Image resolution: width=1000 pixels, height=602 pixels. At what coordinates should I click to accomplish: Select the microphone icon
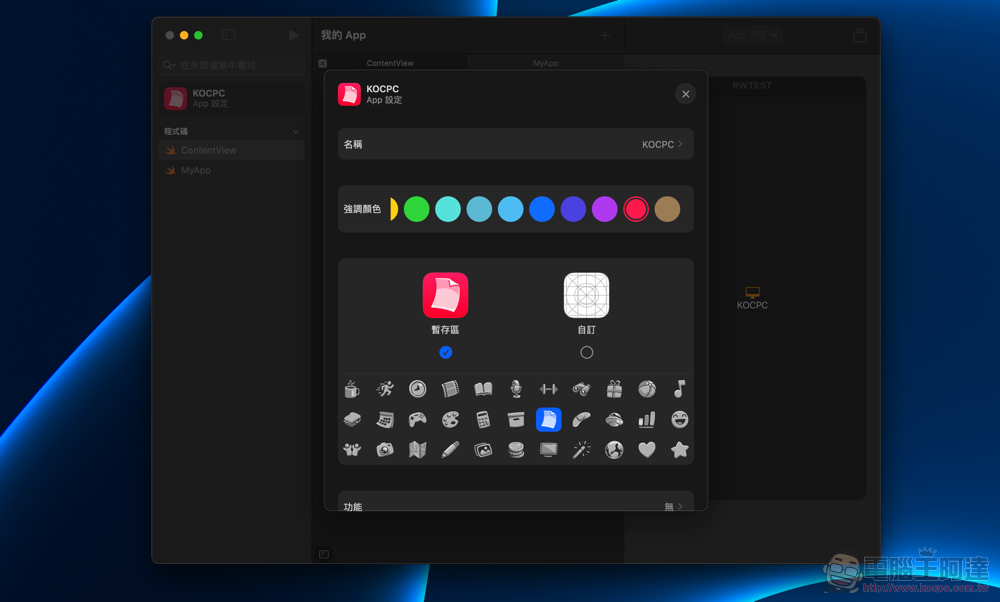[516, 389]
